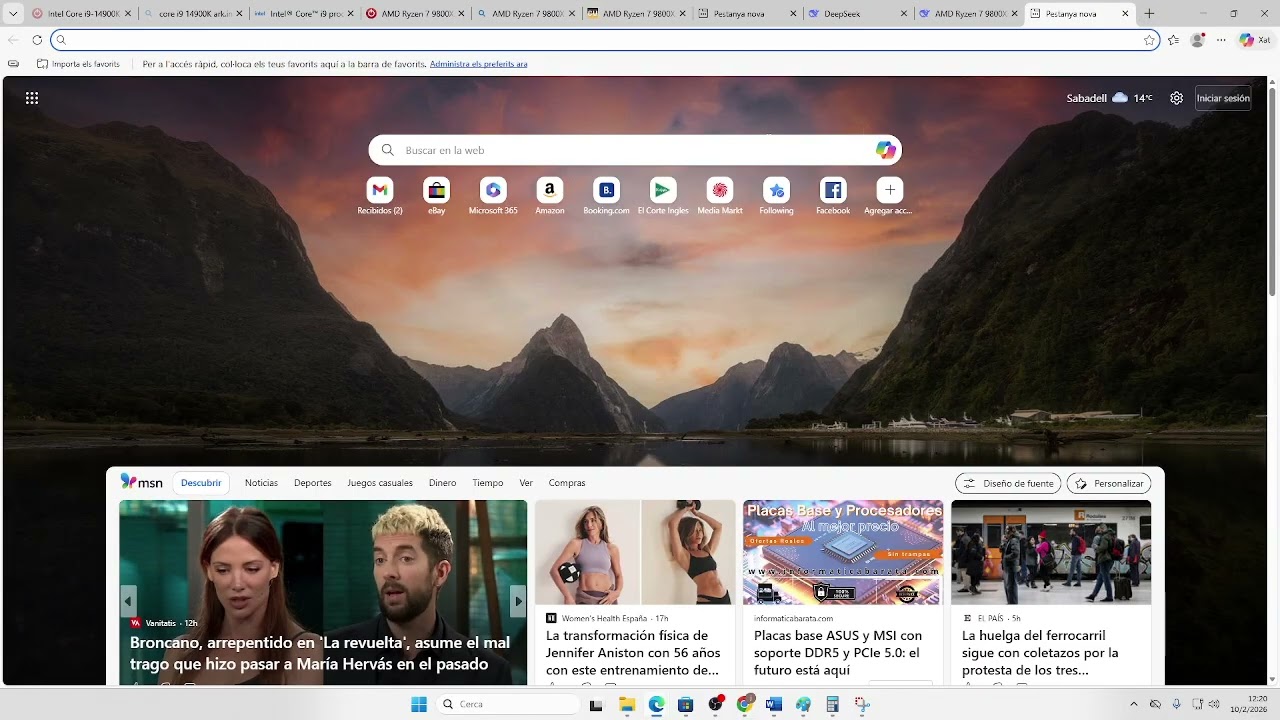Viewport: 1280px width, 720px height.
Task: Open the tab actions menu chevron
Action: click(x=13, y=14)
